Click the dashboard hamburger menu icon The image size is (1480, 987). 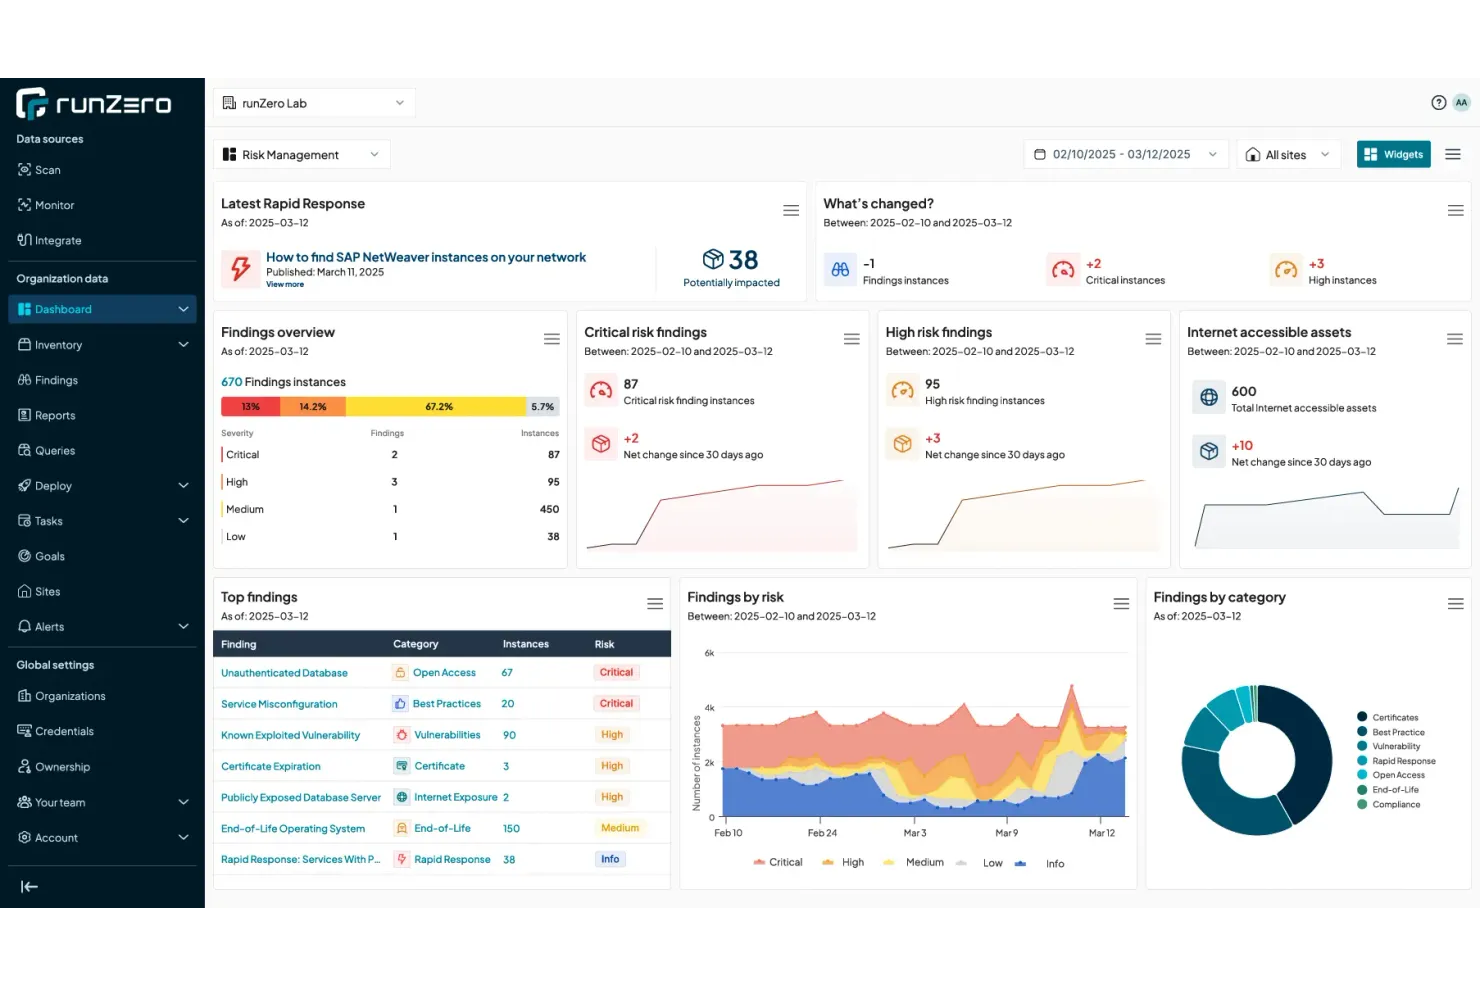[1453, 154]
